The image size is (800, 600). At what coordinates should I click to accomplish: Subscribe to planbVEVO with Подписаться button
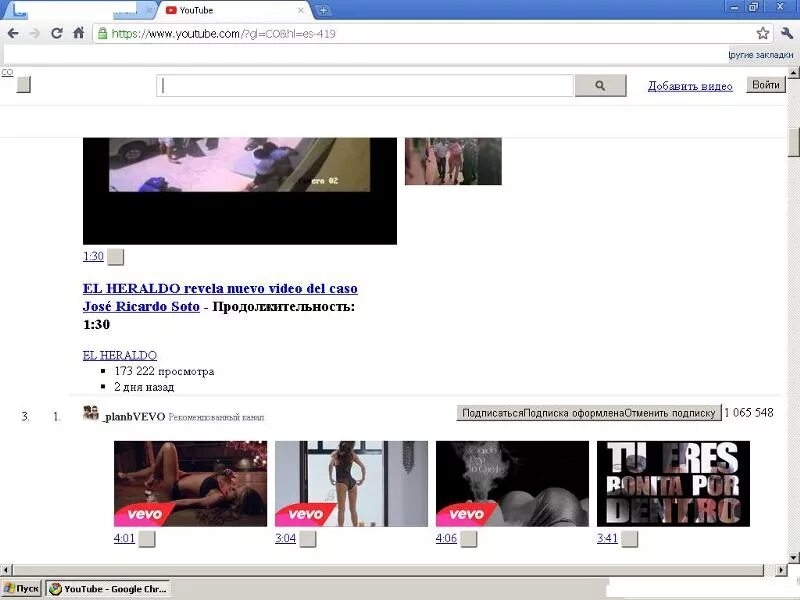click(589, 413)
